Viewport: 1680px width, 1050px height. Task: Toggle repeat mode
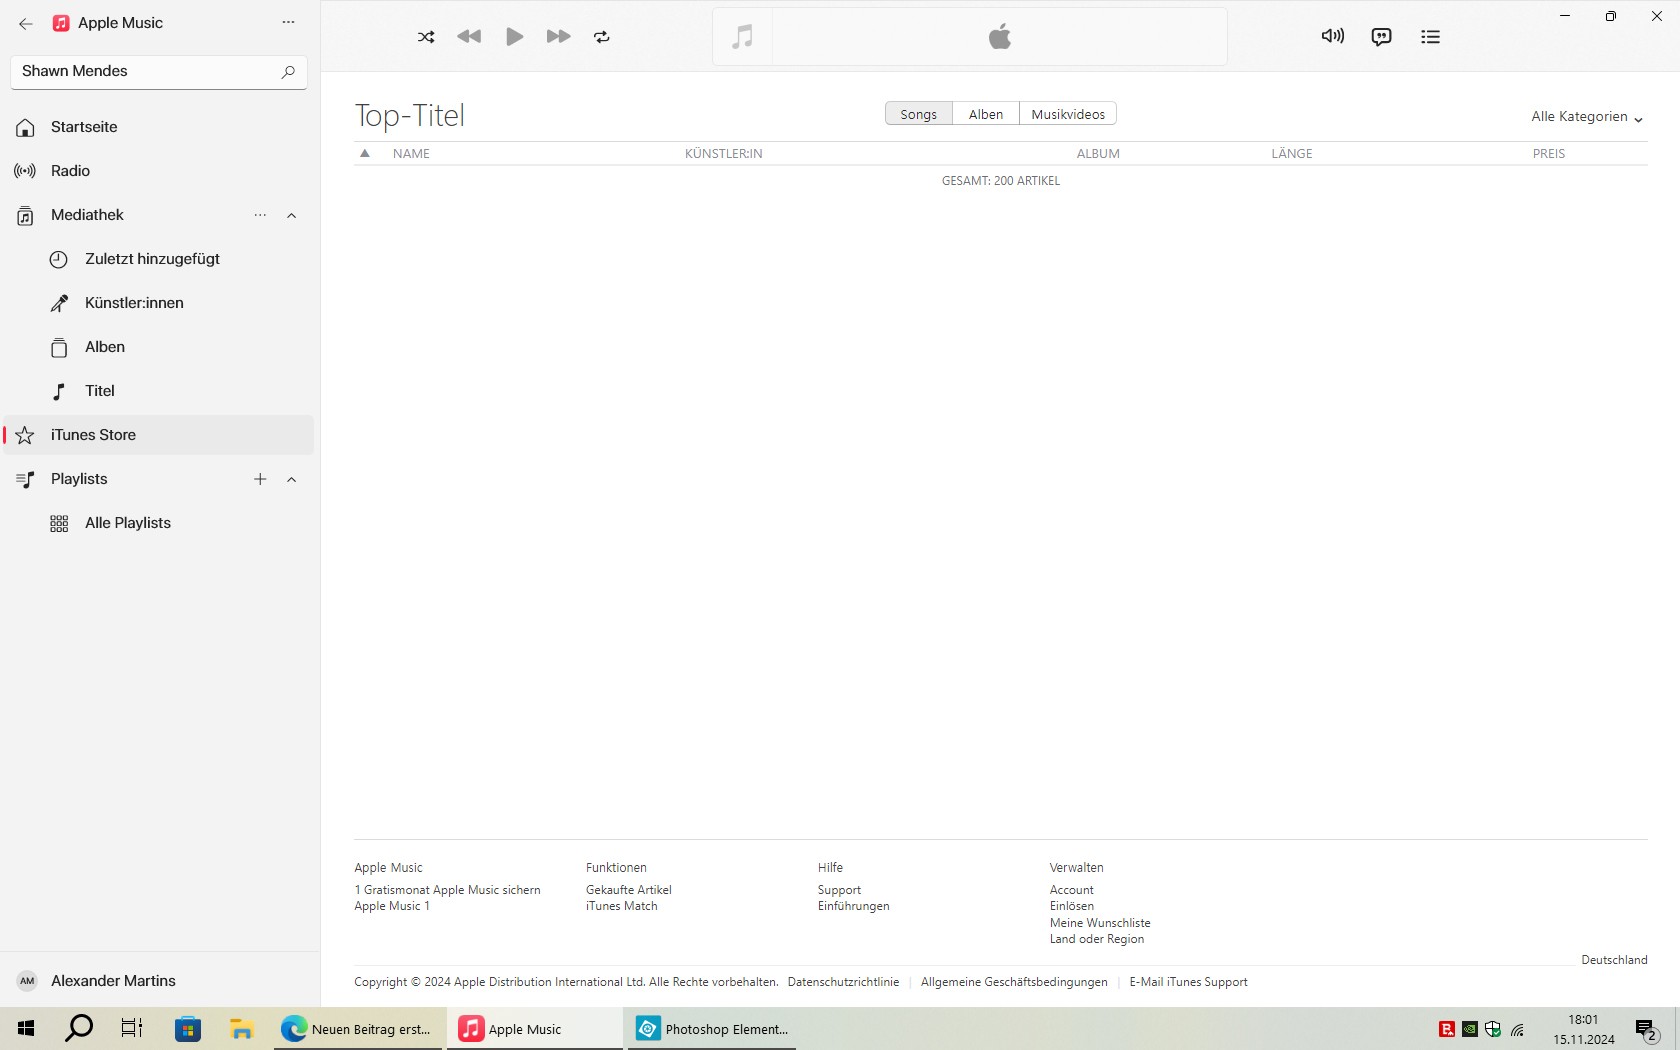[x=602, y=37]
